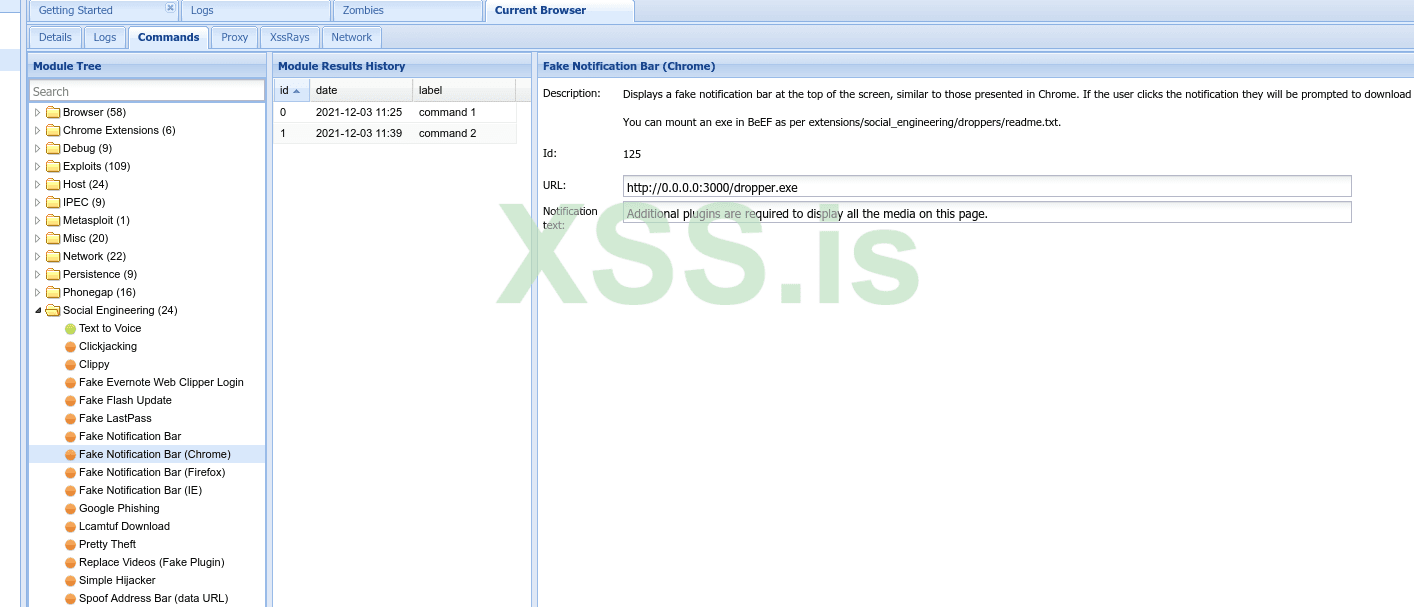Click the Exploits folder icon
1414x607 pixels.
click(53, 166)
